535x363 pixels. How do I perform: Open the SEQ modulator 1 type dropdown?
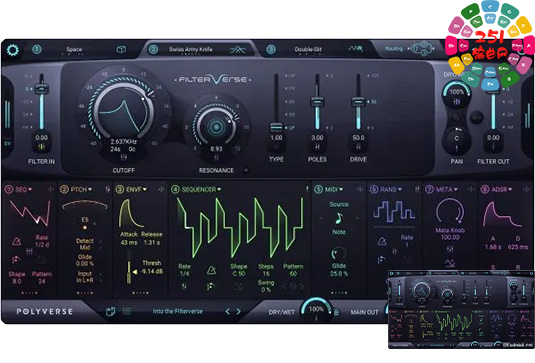pos(24,189)
